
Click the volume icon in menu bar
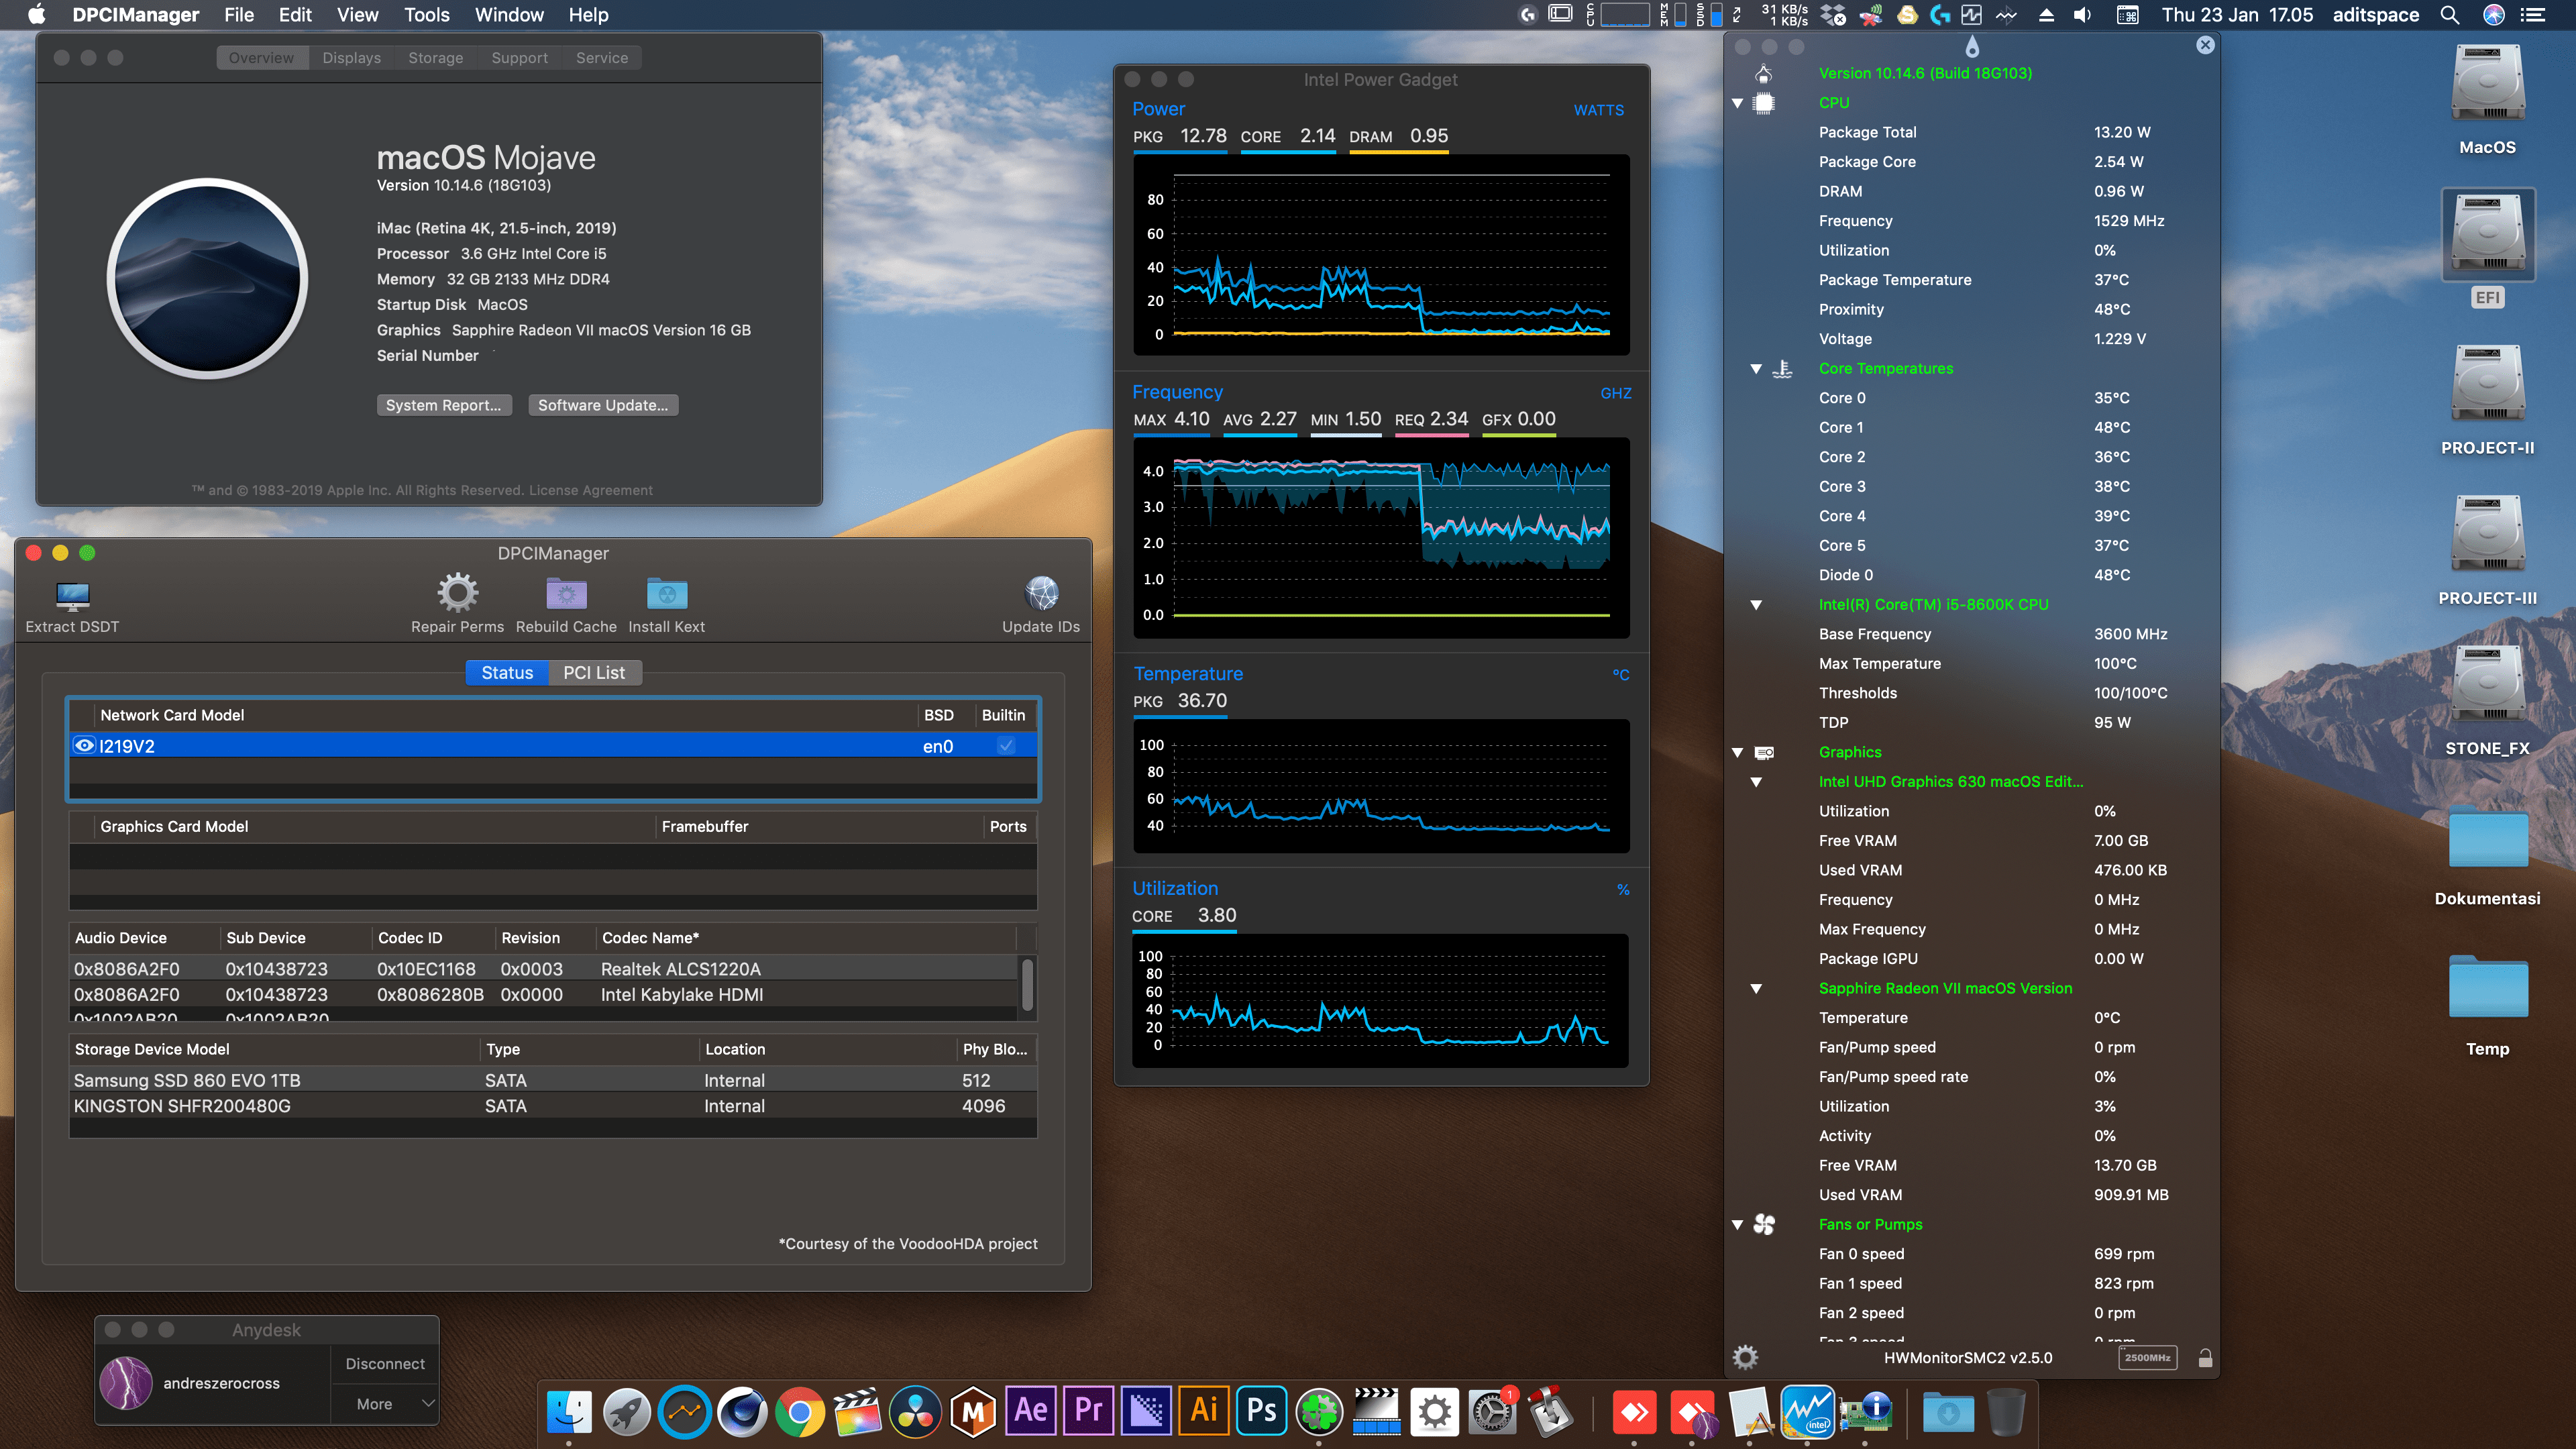(2082, 15)
